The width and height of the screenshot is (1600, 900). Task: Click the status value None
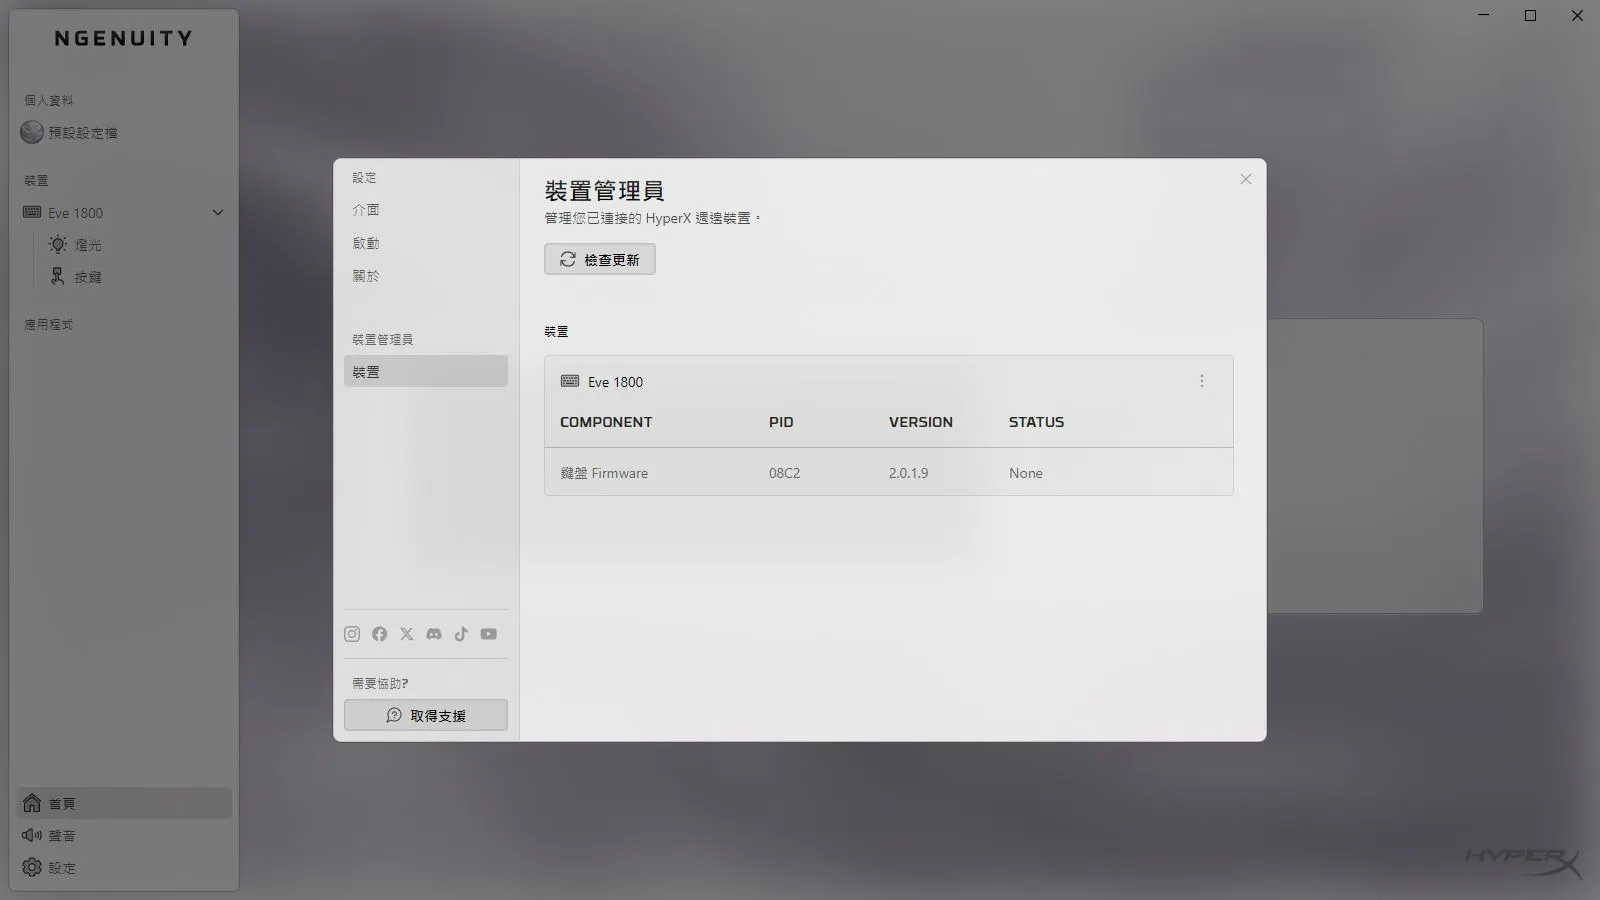(1026, 473)
